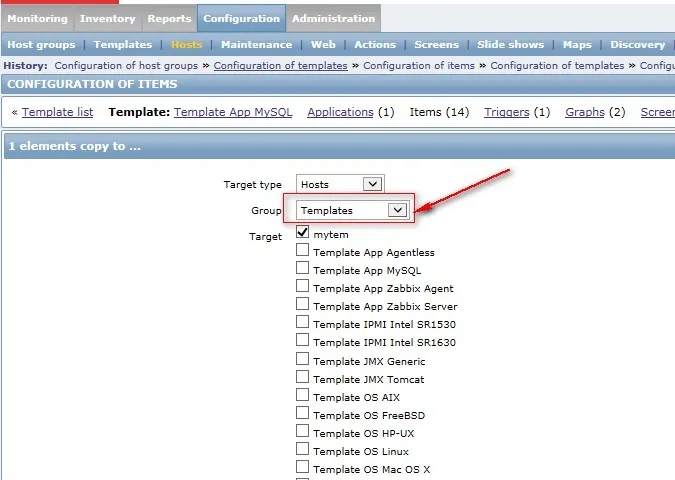The height and width of the screenshot is (480, 675).
Task: Open the Monitoring main tab
Action: [37, 19]
